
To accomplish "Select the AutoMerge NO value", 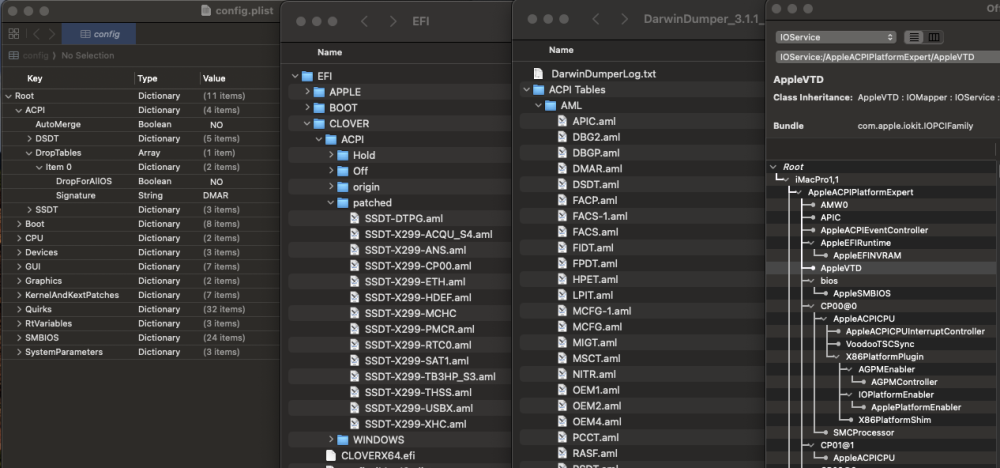I will [x=216, y=124].
